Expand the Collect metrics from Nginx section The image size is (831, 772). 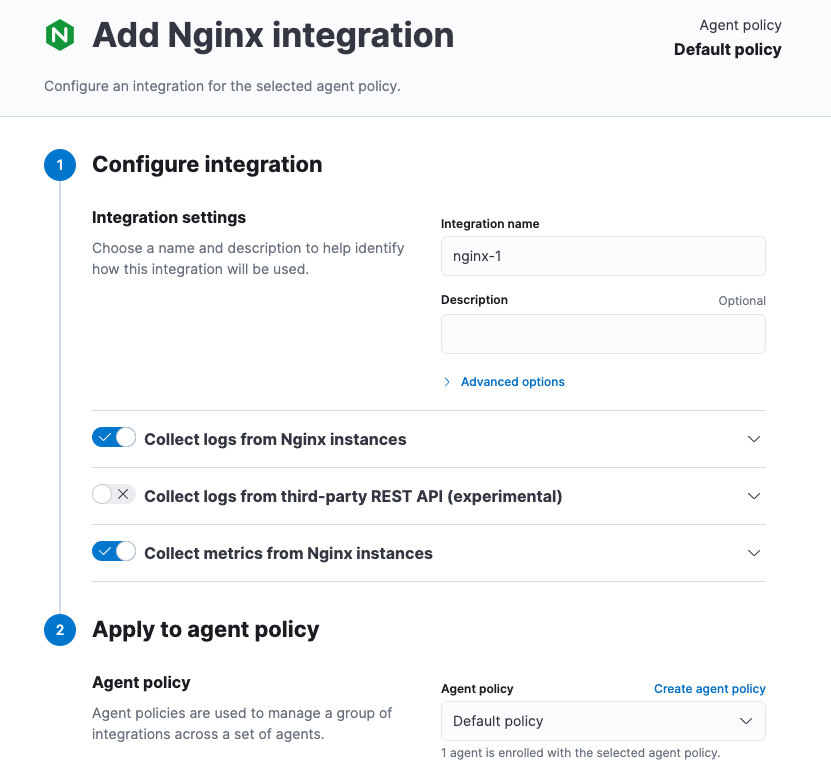753,553
